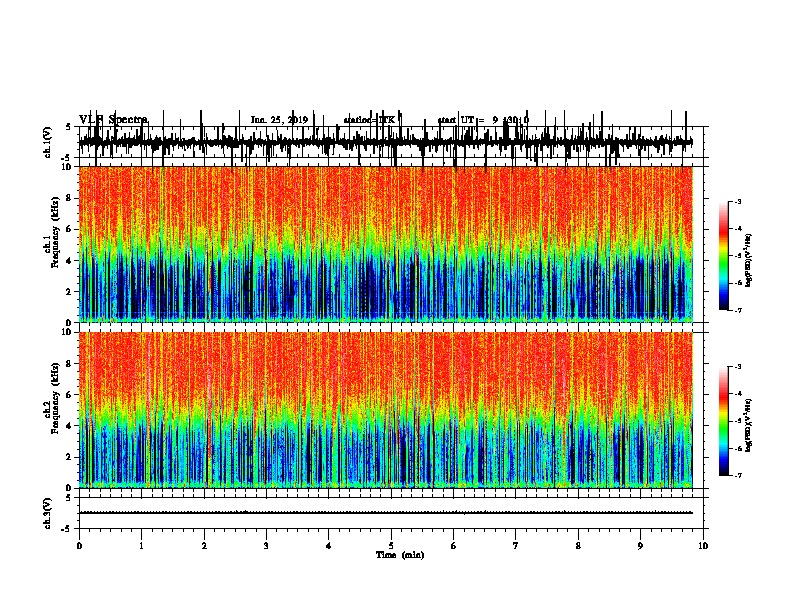Click time axis tick label "1"

pyautogui.click(x=141, y=546)
